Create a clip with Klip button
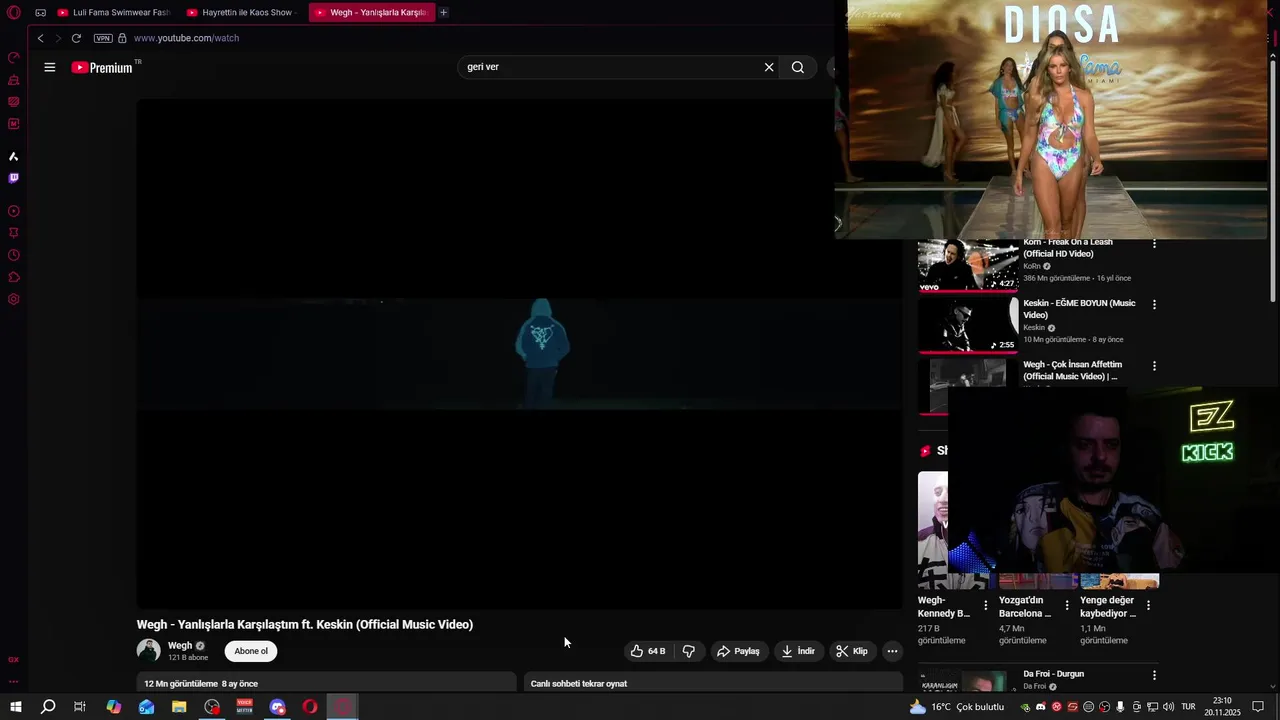 tap(852, 651)
